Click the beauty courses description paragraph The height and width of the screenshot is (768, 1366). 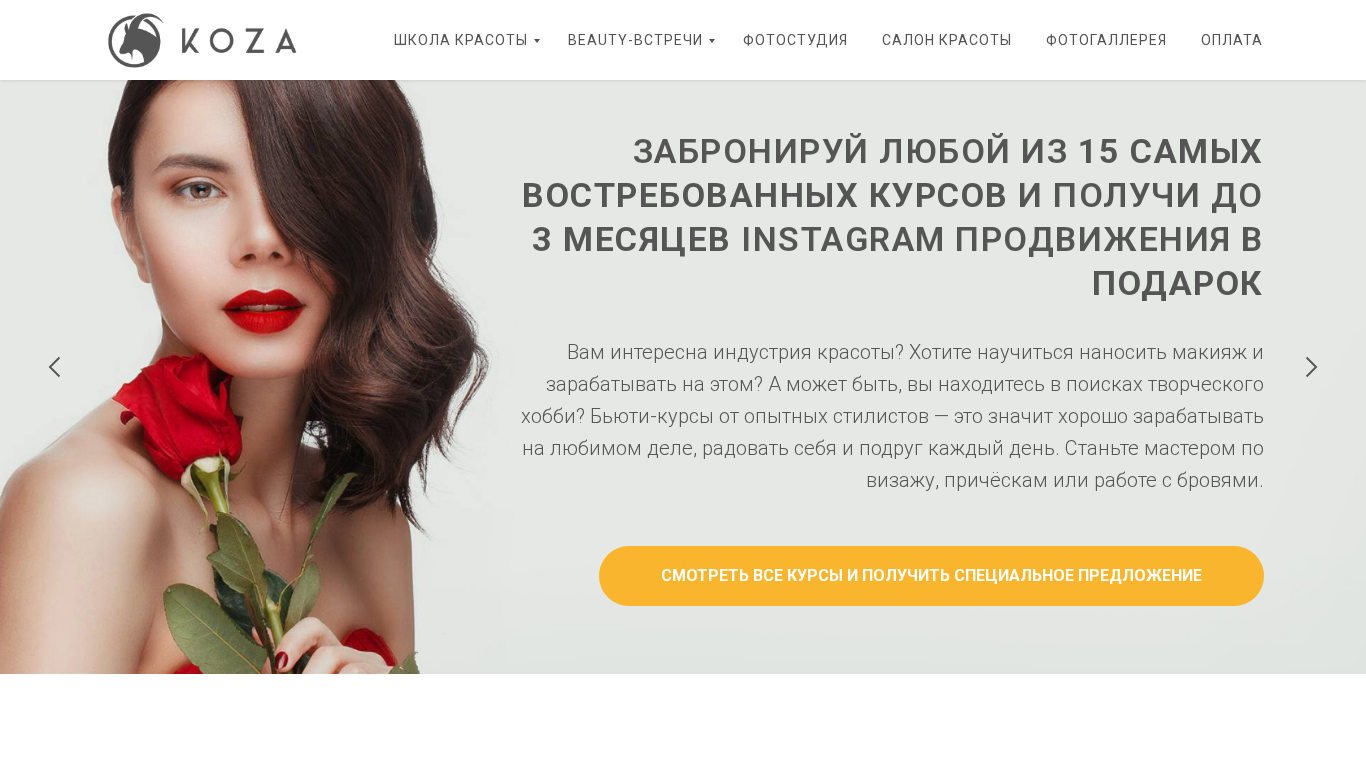tap(892, 416)
